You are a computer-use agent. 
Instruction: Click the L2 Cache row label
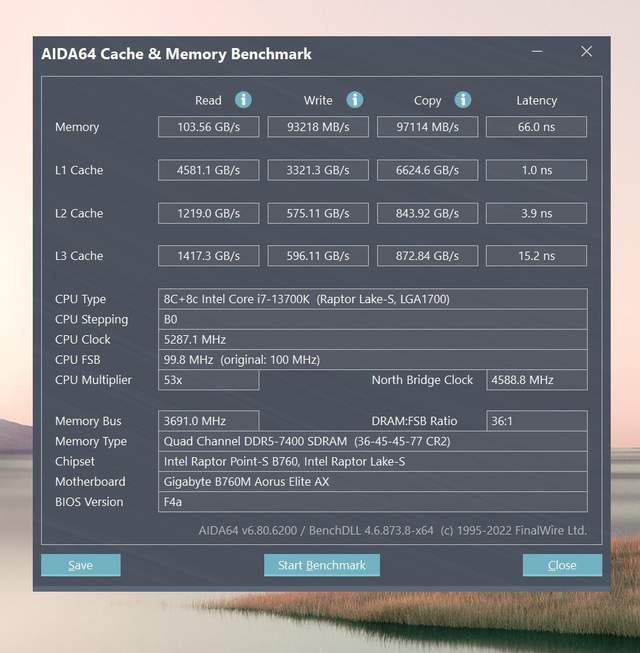(x=79, y=213)
